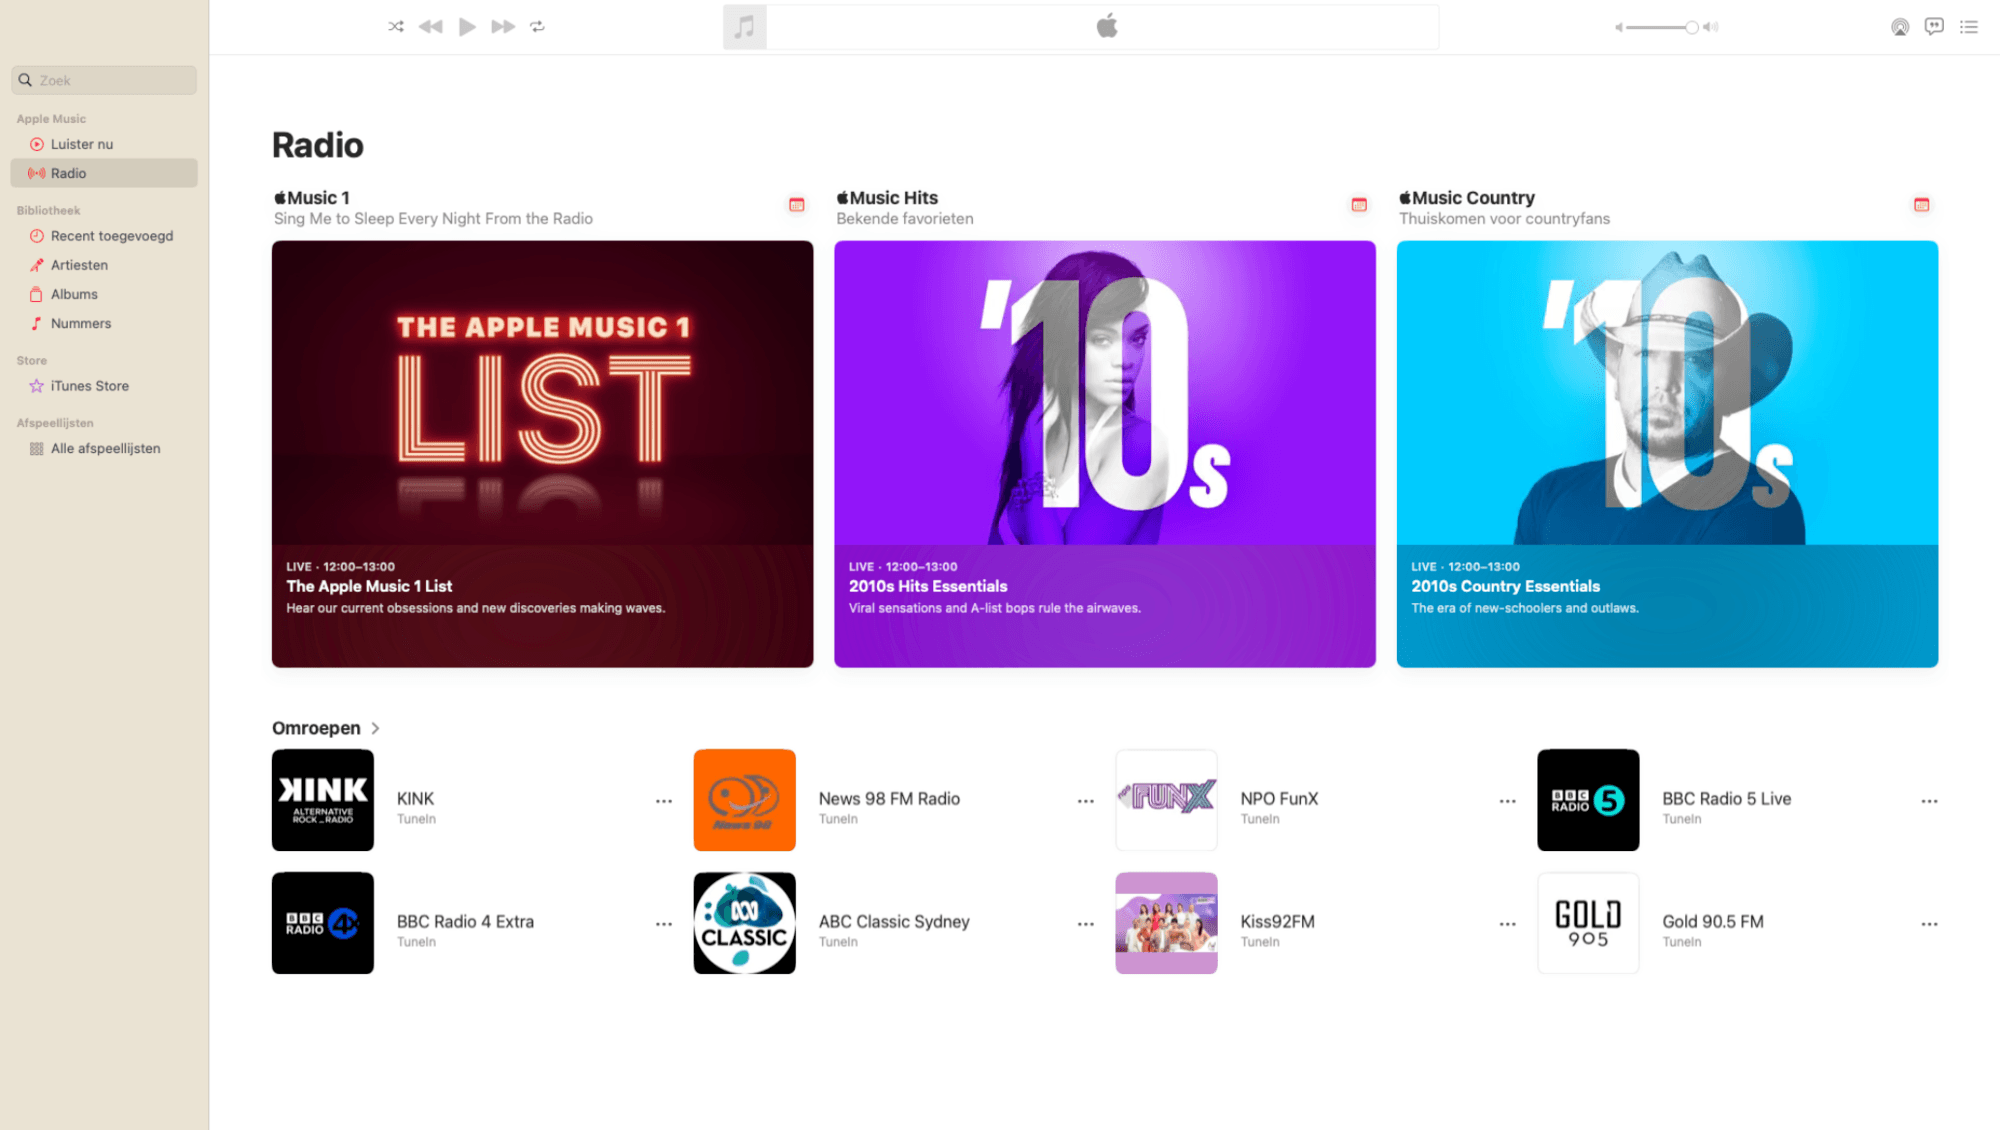Open the Apple Music Hits schedule calendar
2000x1130 pixels.
(x=1359, y=205)
